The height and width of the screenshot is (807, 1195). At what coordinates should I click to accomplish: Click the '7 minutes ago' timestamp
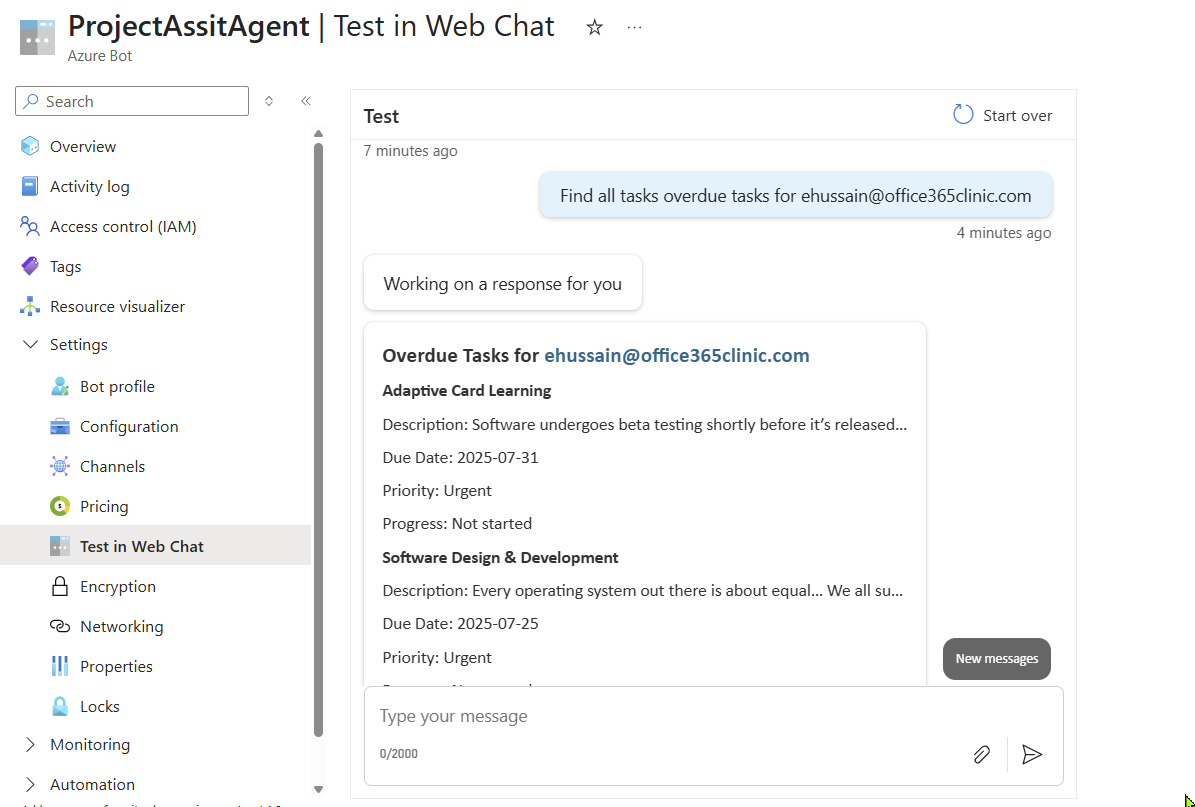410,151
